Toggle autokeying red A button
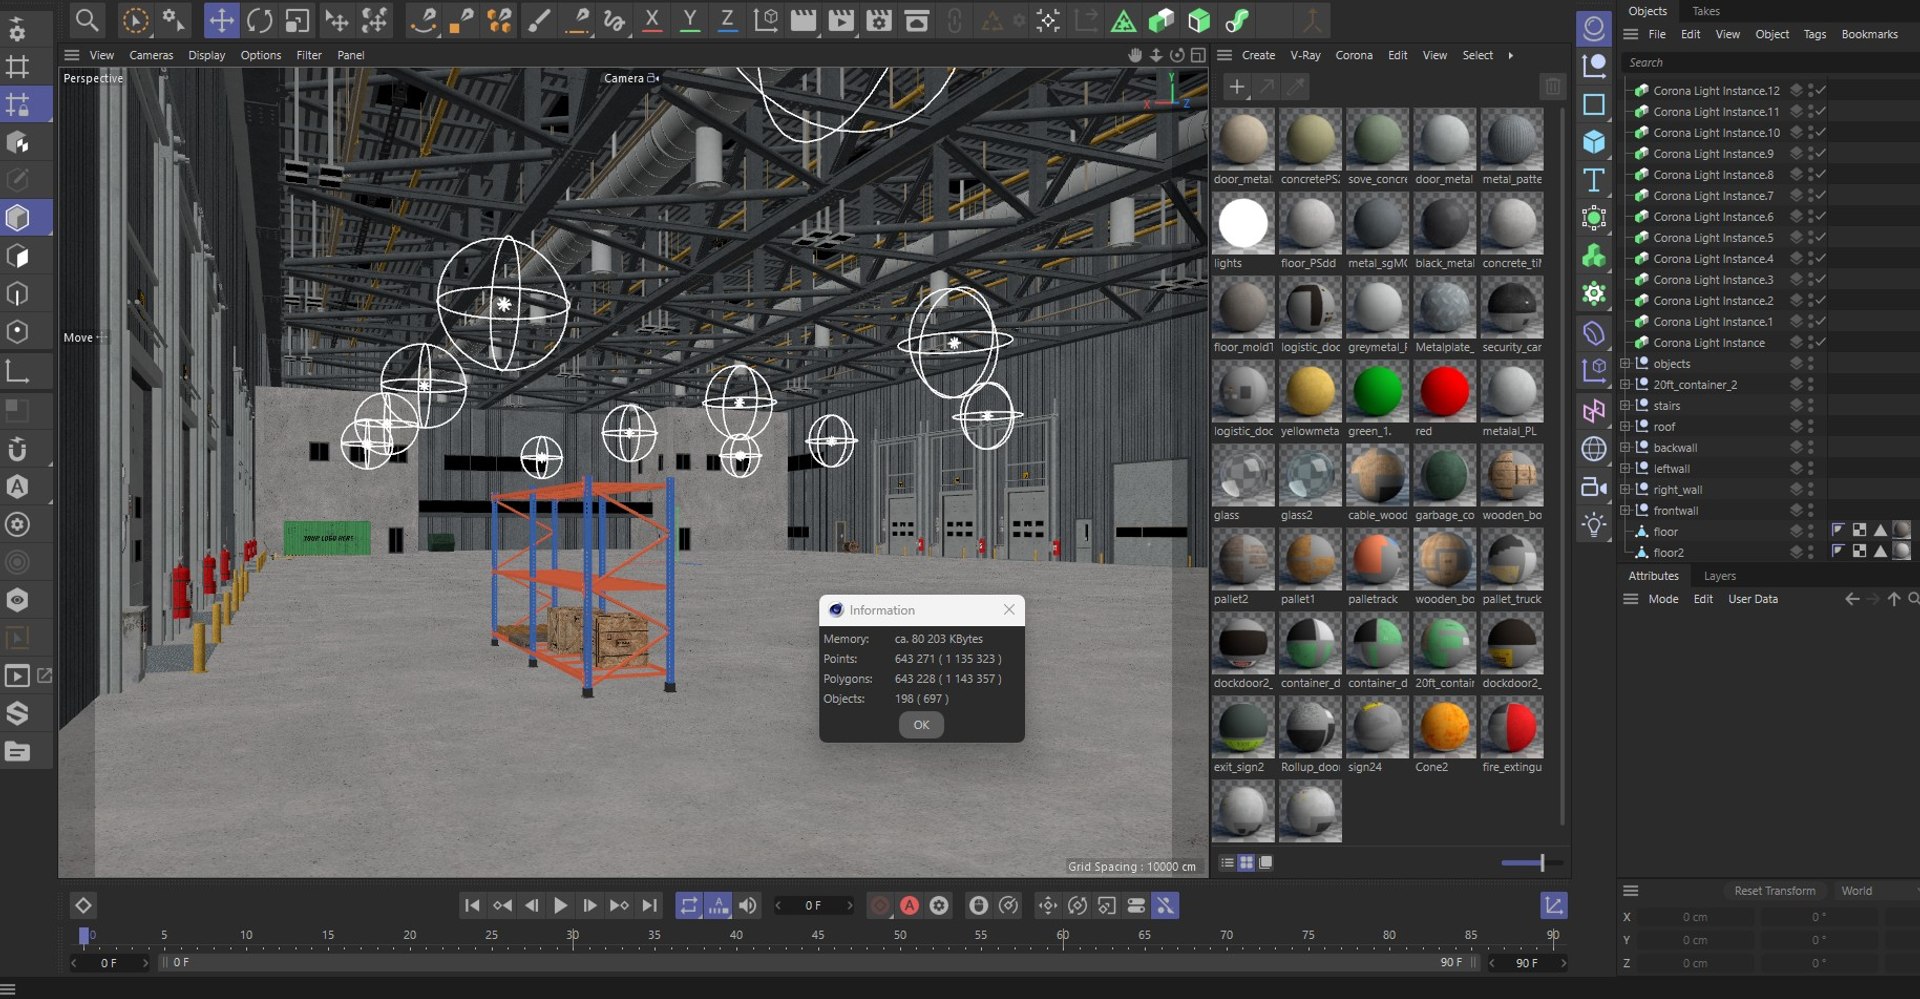Viewport: 1920px width, 999px height. click(x=909, y=906)
